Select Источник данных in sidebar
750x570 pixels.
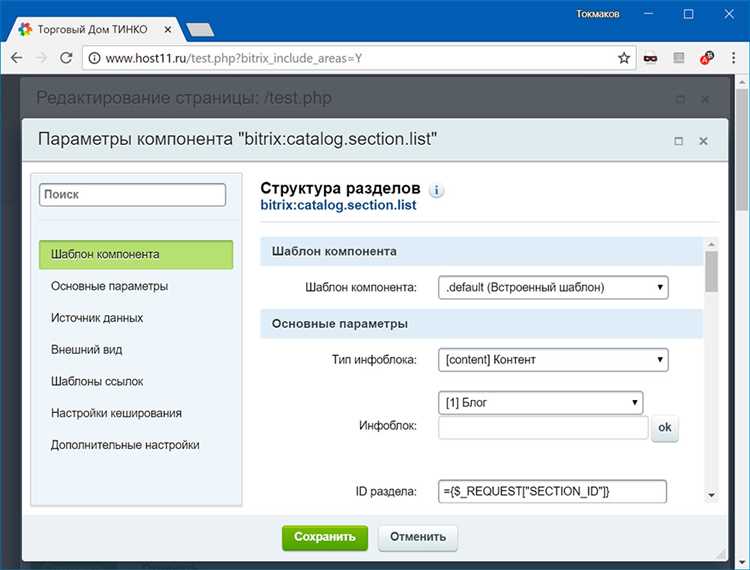[97, 318]
